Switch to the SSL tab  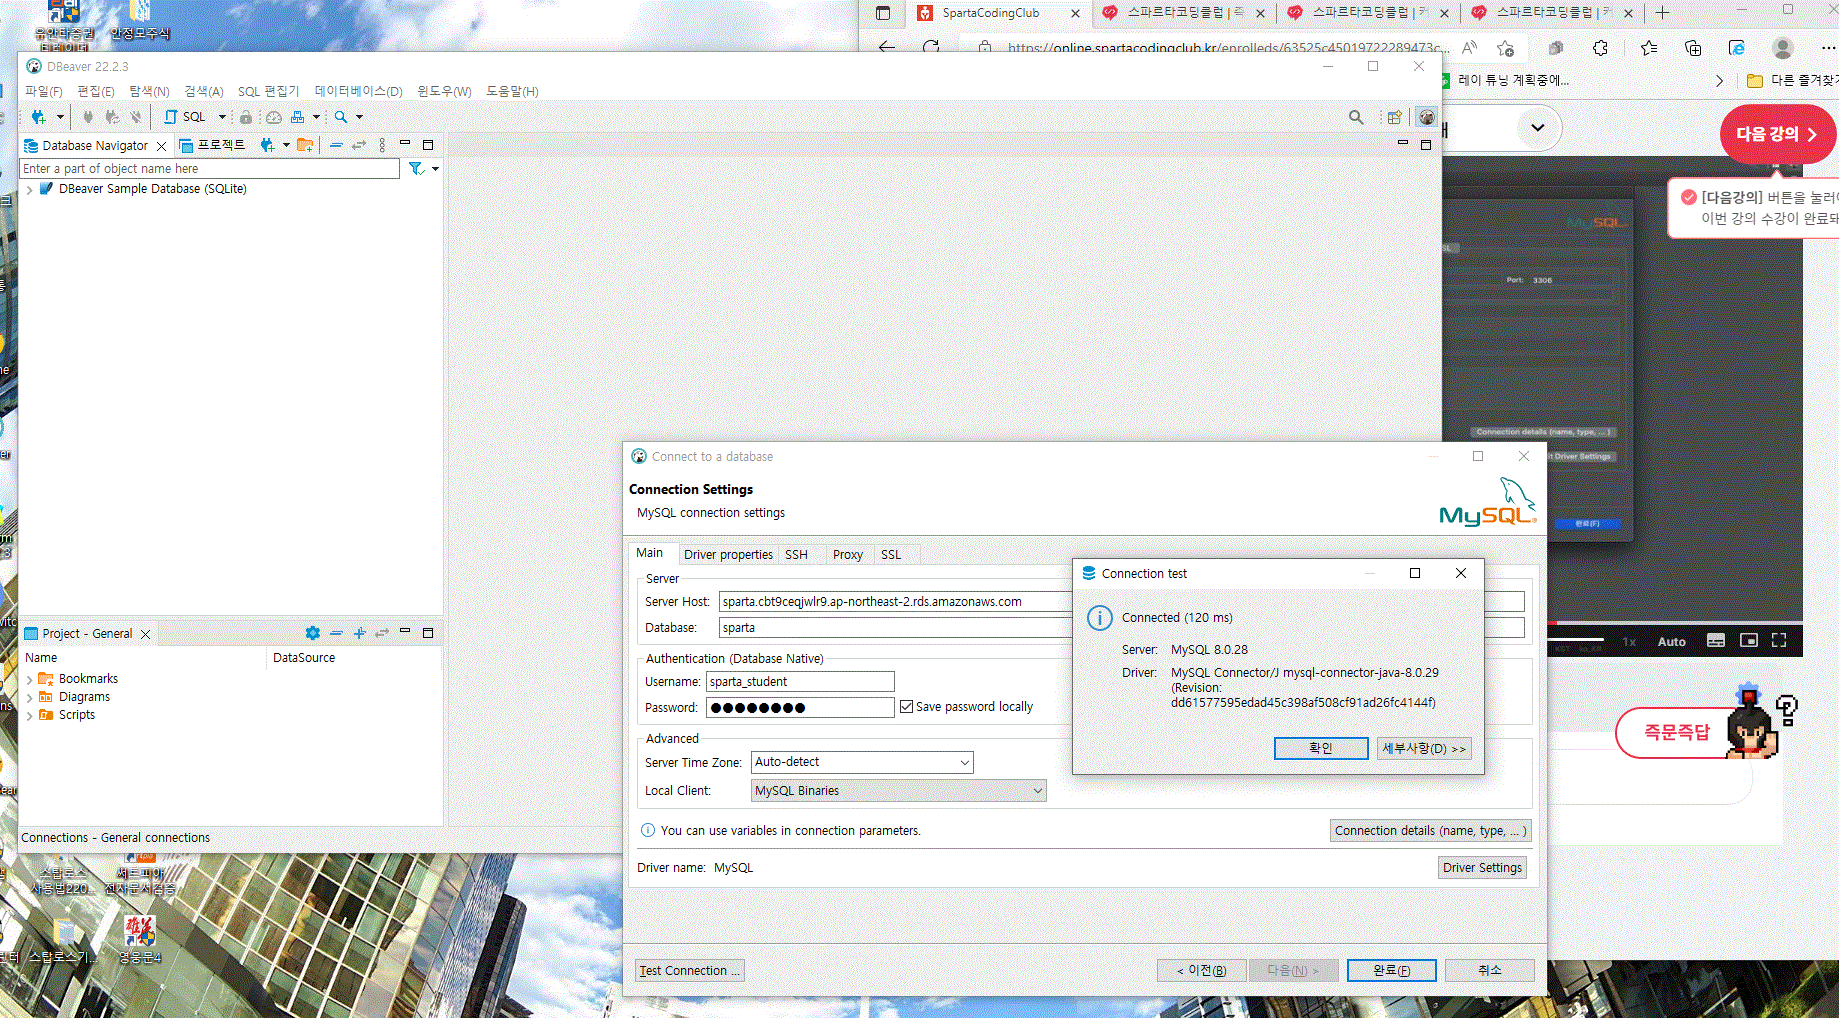pos(891,554)
